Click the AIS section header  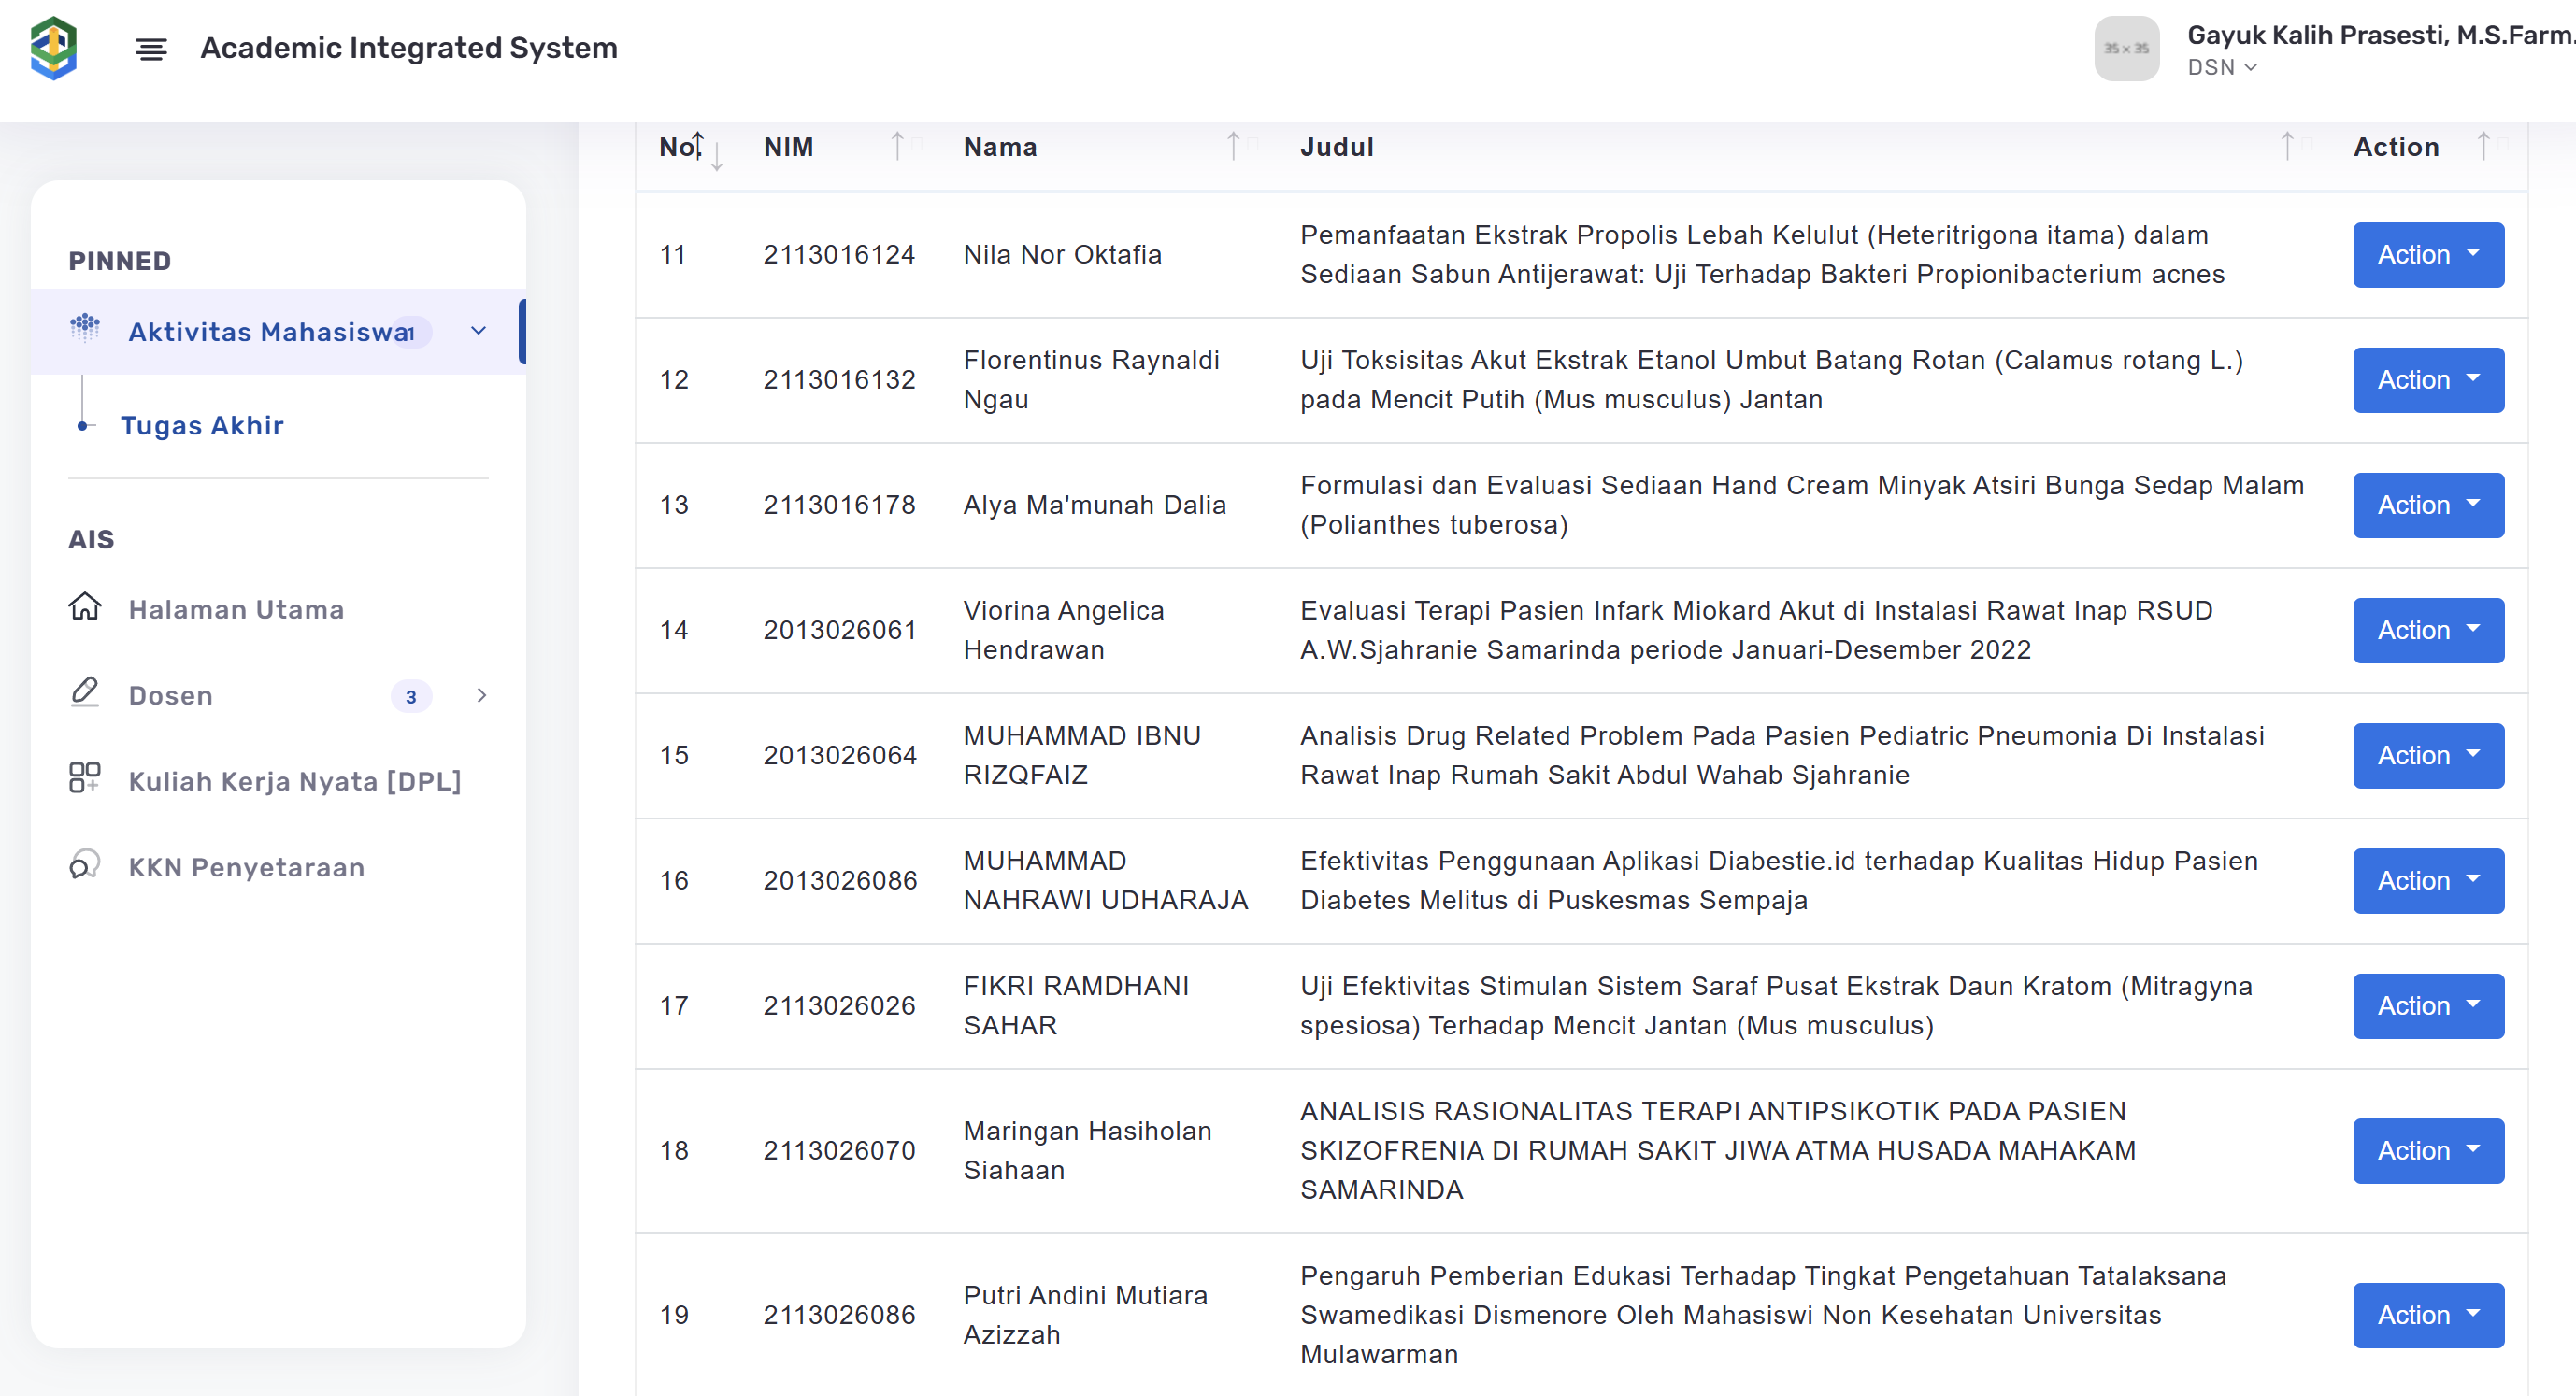pyautogui.click(x=91, y=540)
